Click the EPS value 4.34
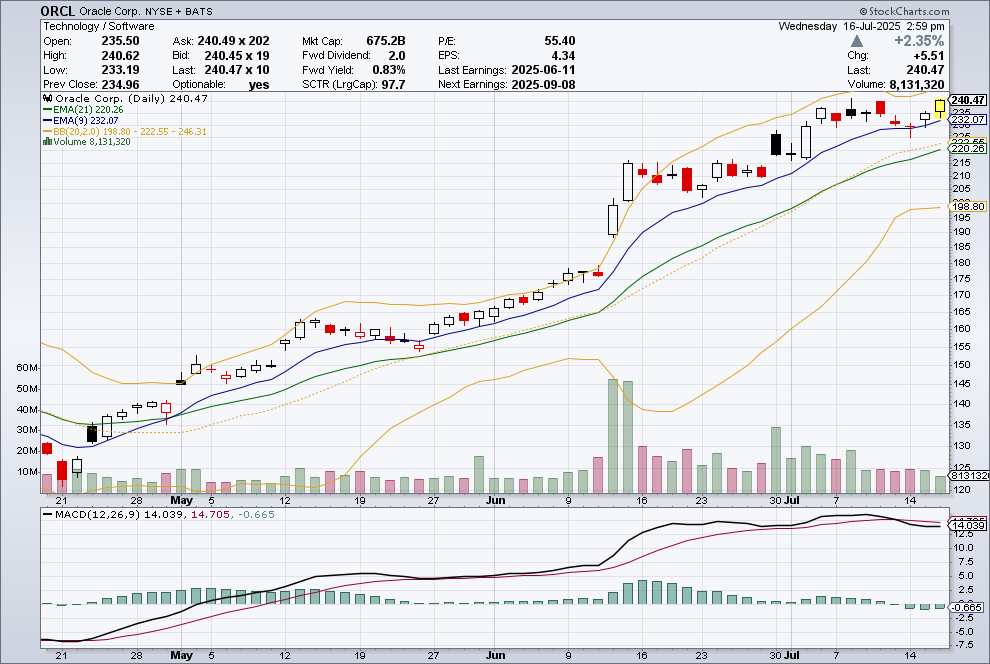This screenshot has height=664, width=990. [563, 56]
